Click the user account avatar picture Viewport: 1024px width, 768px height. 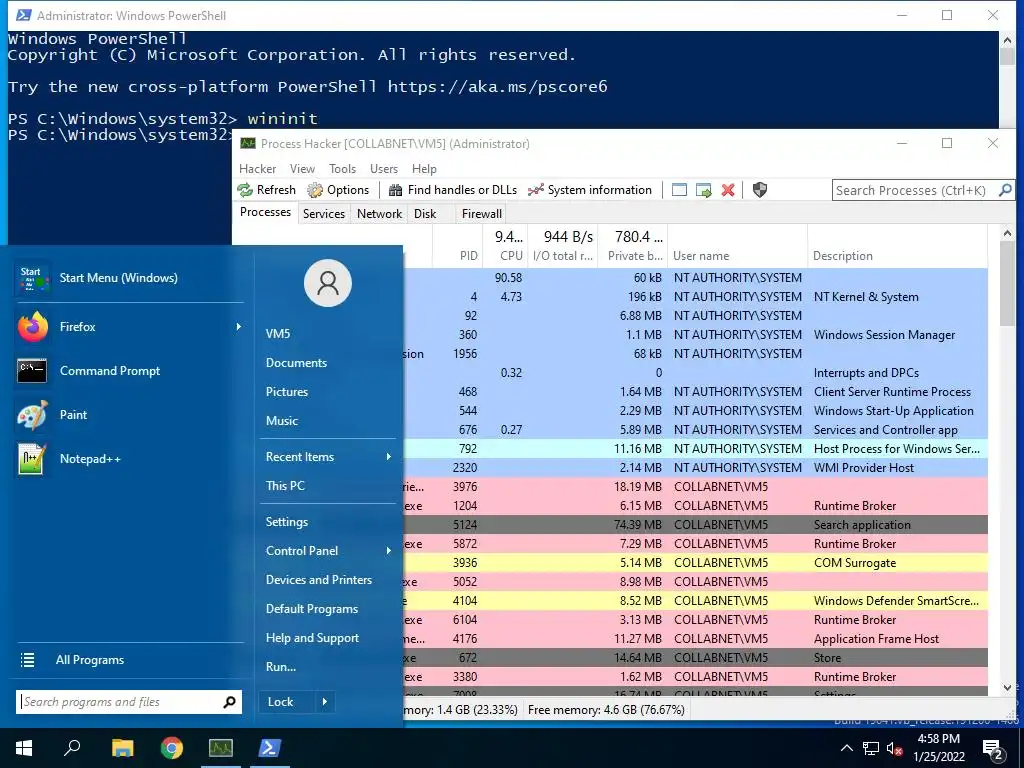click(x=328, y=283)
